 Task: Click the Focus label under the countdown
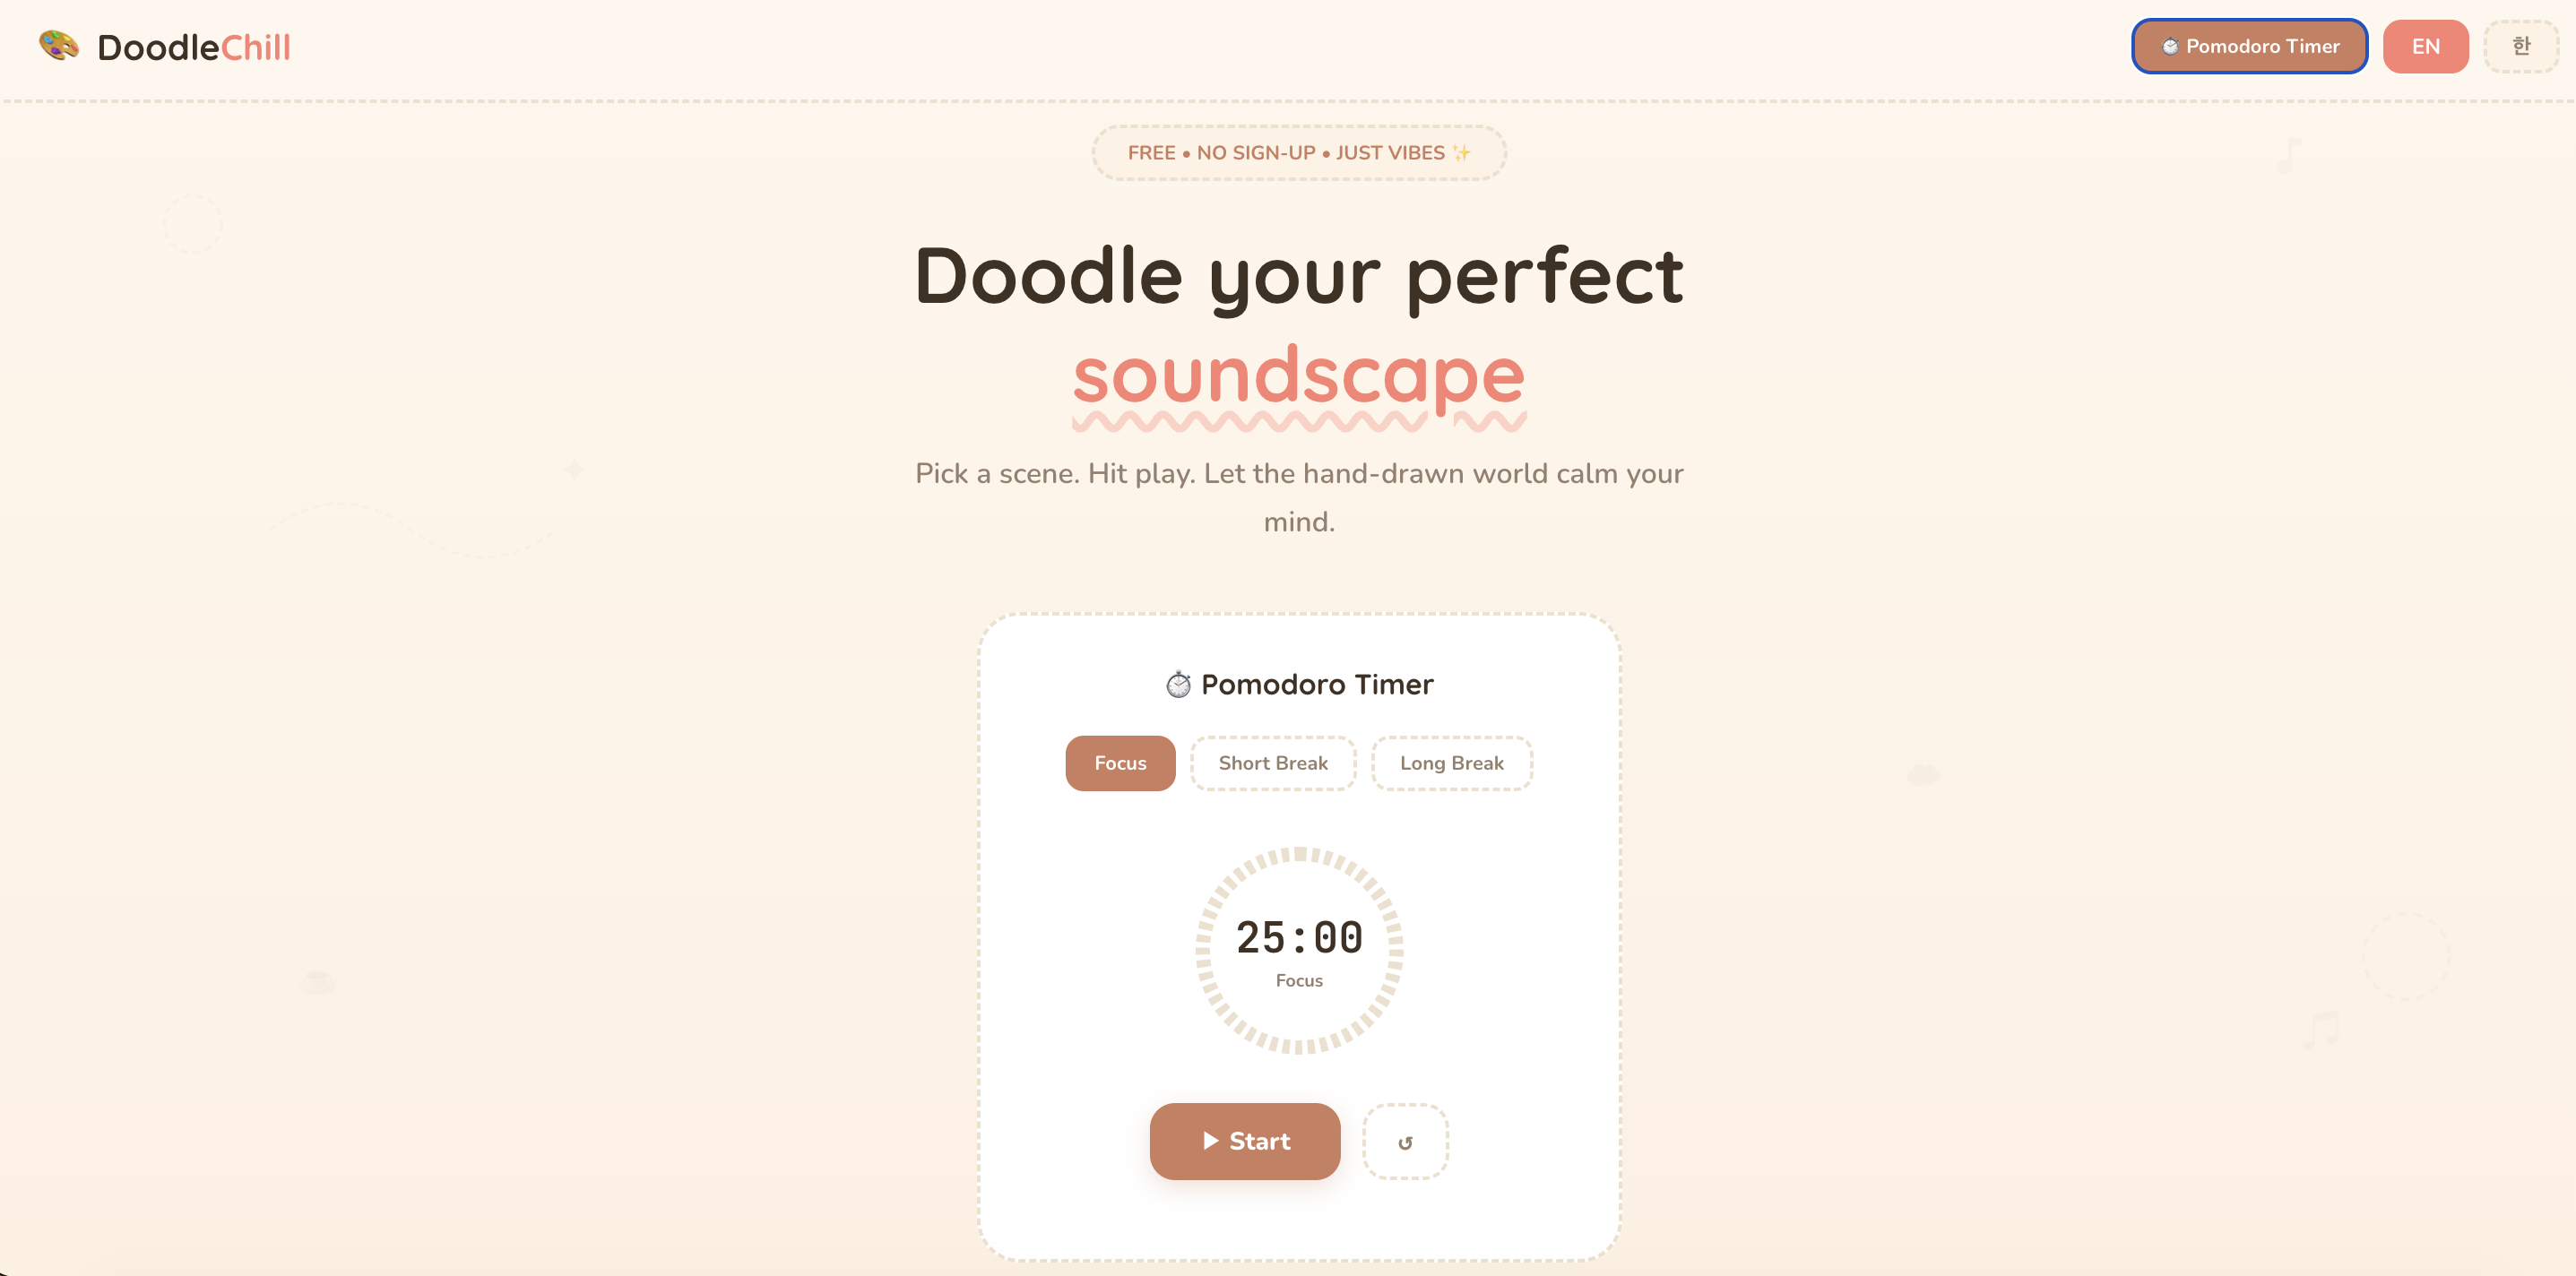(x=1298, y=981)
